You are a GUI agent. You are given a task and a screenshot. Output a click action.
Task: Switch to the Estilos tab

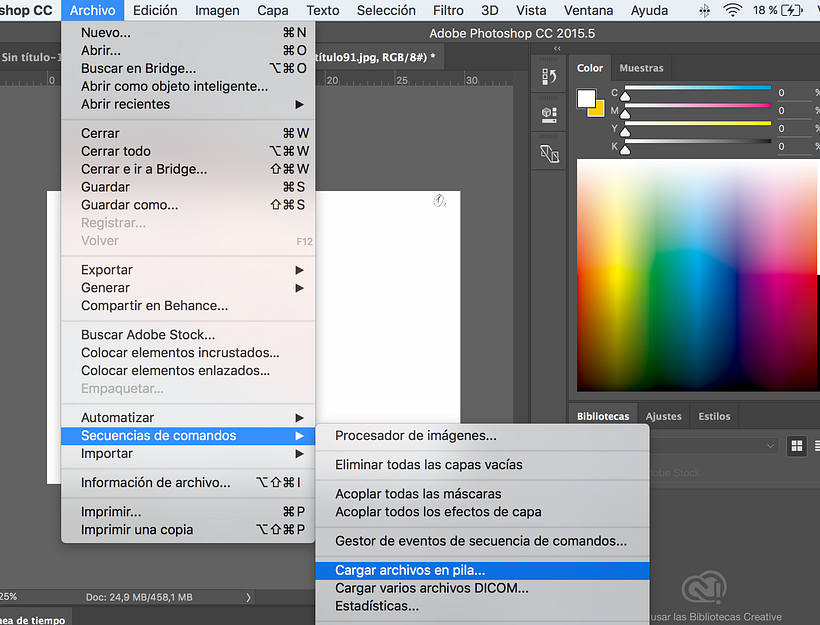coord(714,416)
